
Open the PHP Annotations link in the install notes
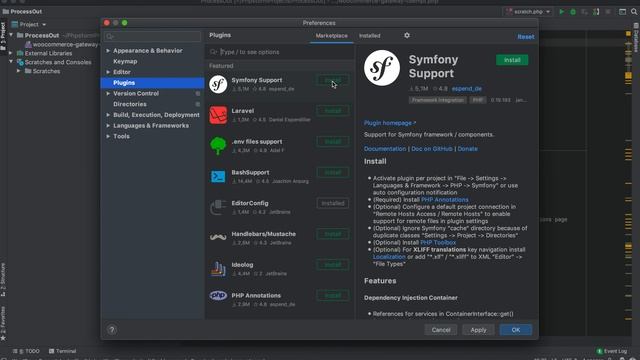tap(444, 200)
